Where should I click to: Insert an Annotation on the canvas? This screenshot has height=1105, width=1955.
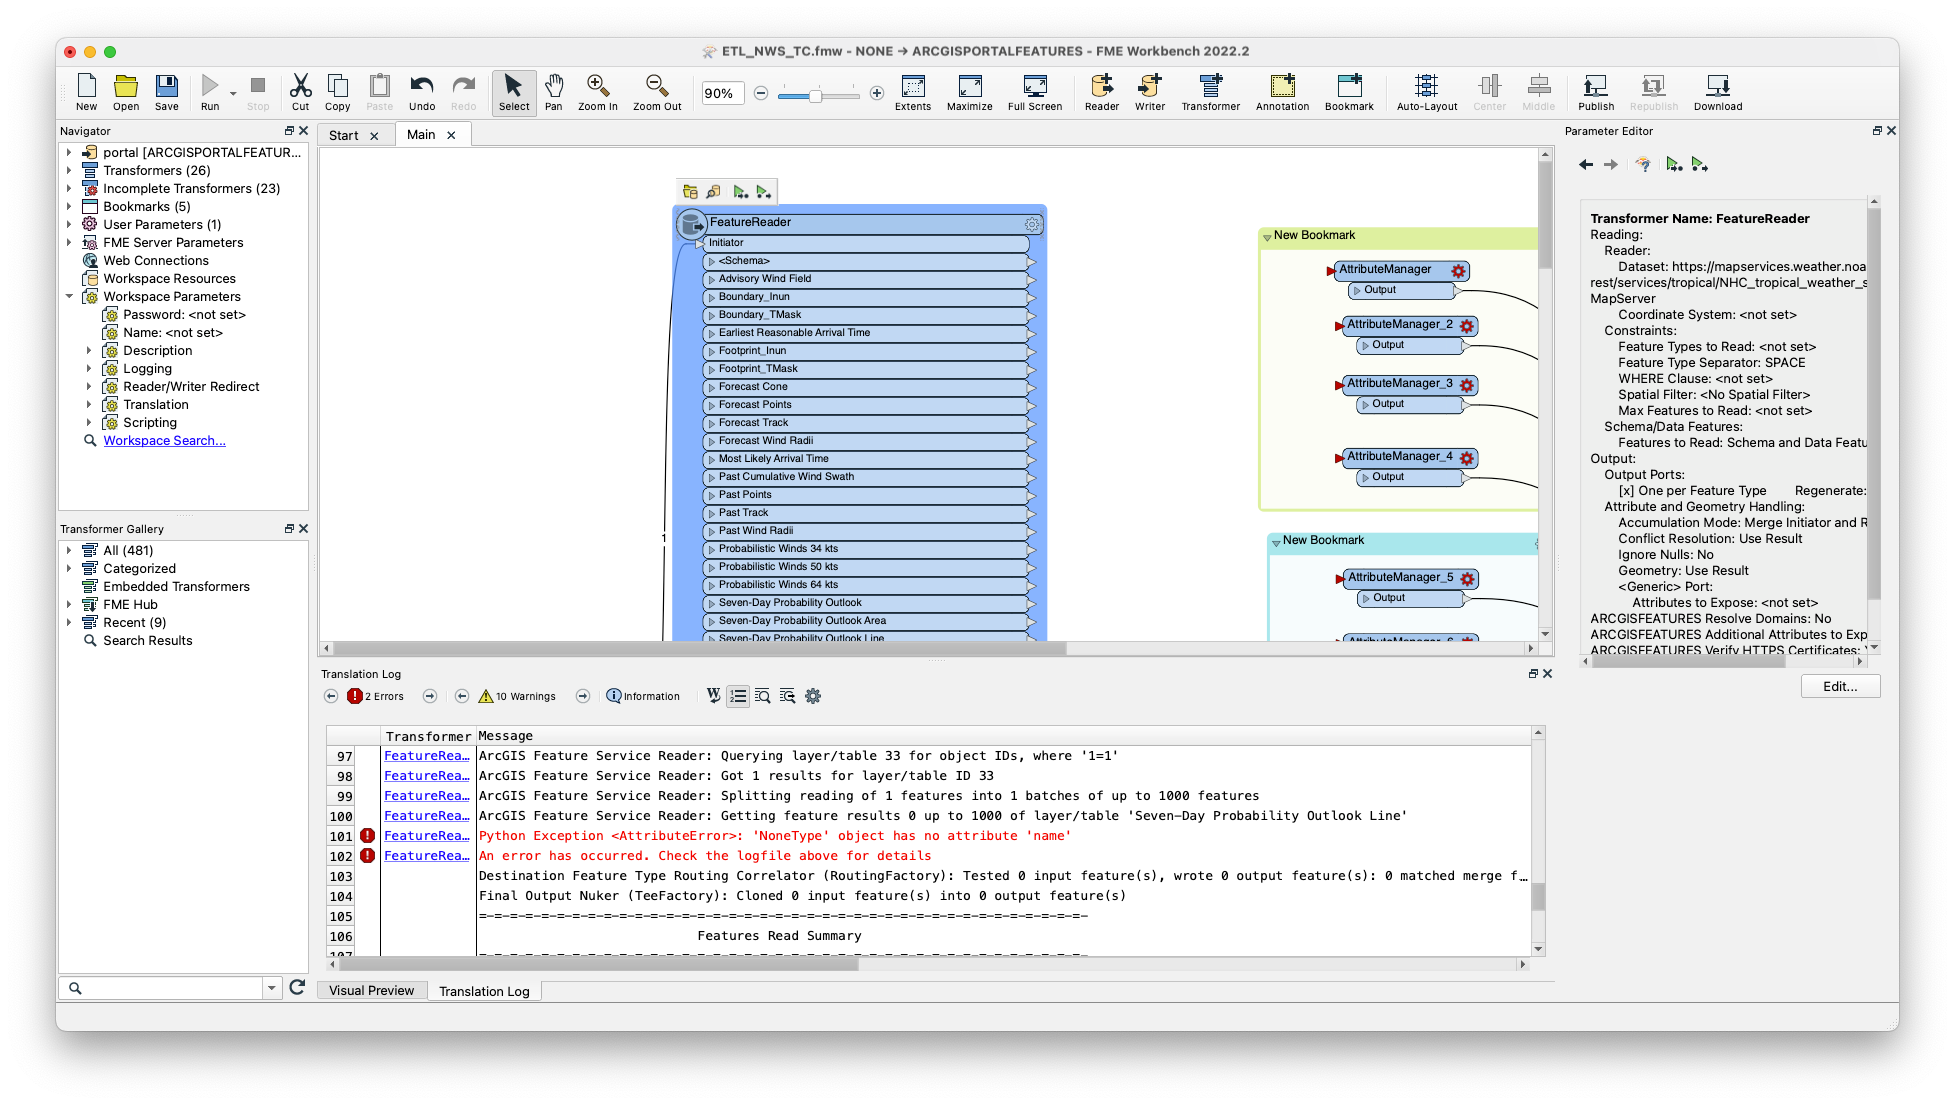pyautogui.click(x=1283, y=92)
